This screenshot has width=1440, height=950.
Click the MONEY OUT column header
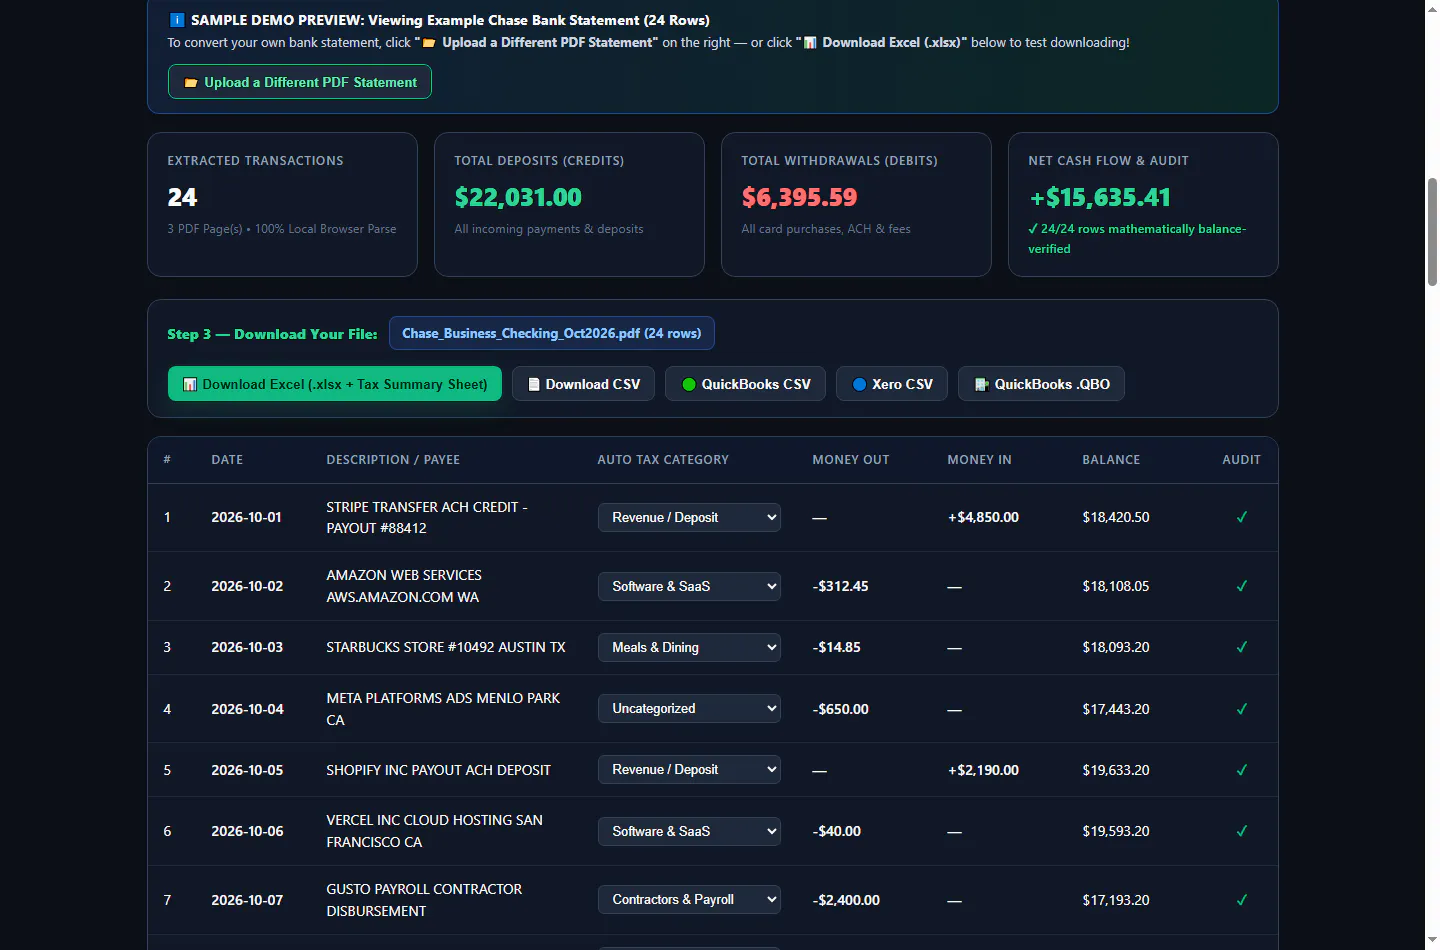click(x=851, y=460)
